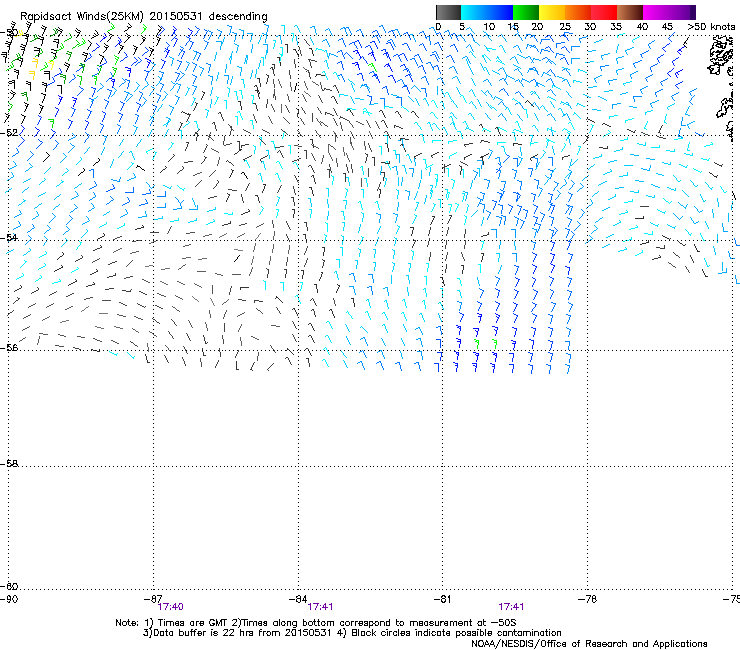Click the yellow 20-25 knots legend swatch
Image resolution: width=740 pixels, height=650 pixels.
click(x=552, y=12)
